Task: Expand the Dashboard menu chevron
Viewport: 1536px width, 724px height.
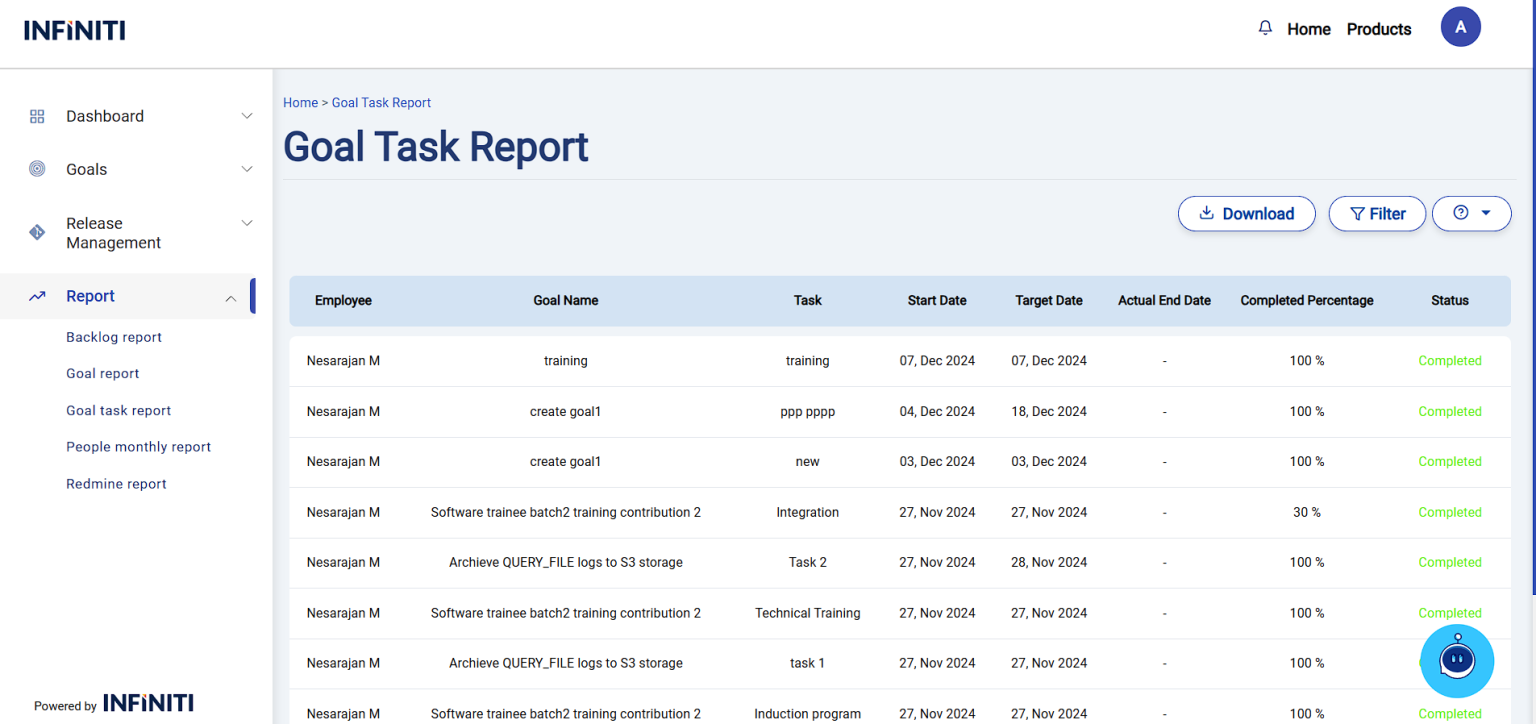Action: (x=247, y=116)
